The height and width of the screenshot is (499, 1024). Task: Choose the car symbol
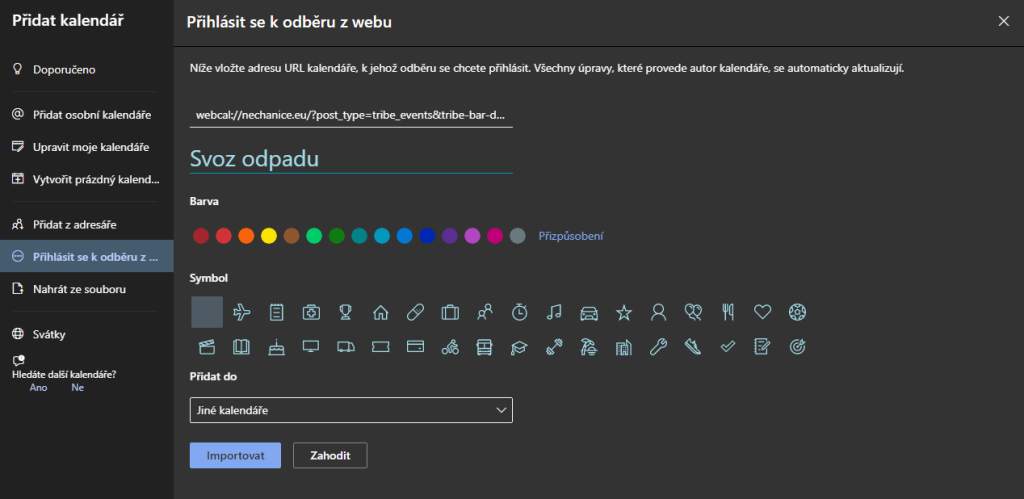(x=589, y=312)
